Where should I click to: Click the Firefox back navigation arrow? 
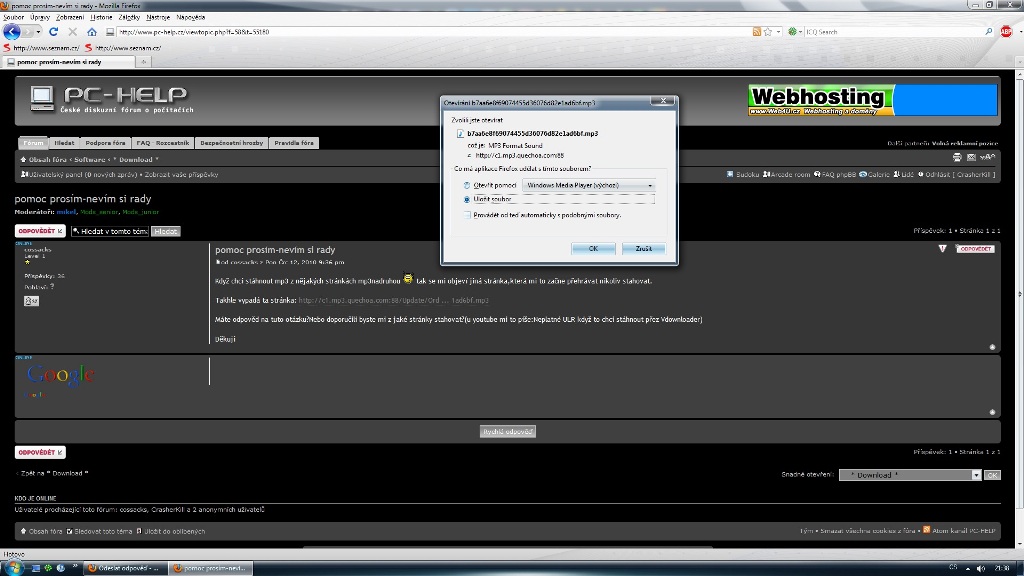pyautogui.click(x=12, y=31)
